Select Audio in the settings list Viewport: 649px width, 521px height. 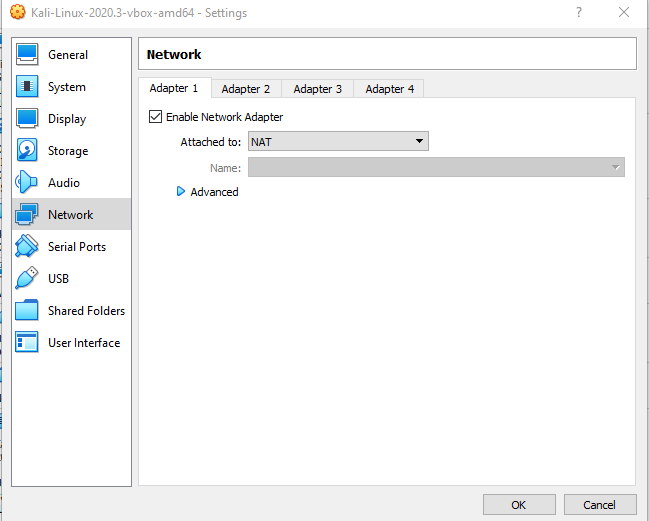click(x=64, y=182)
